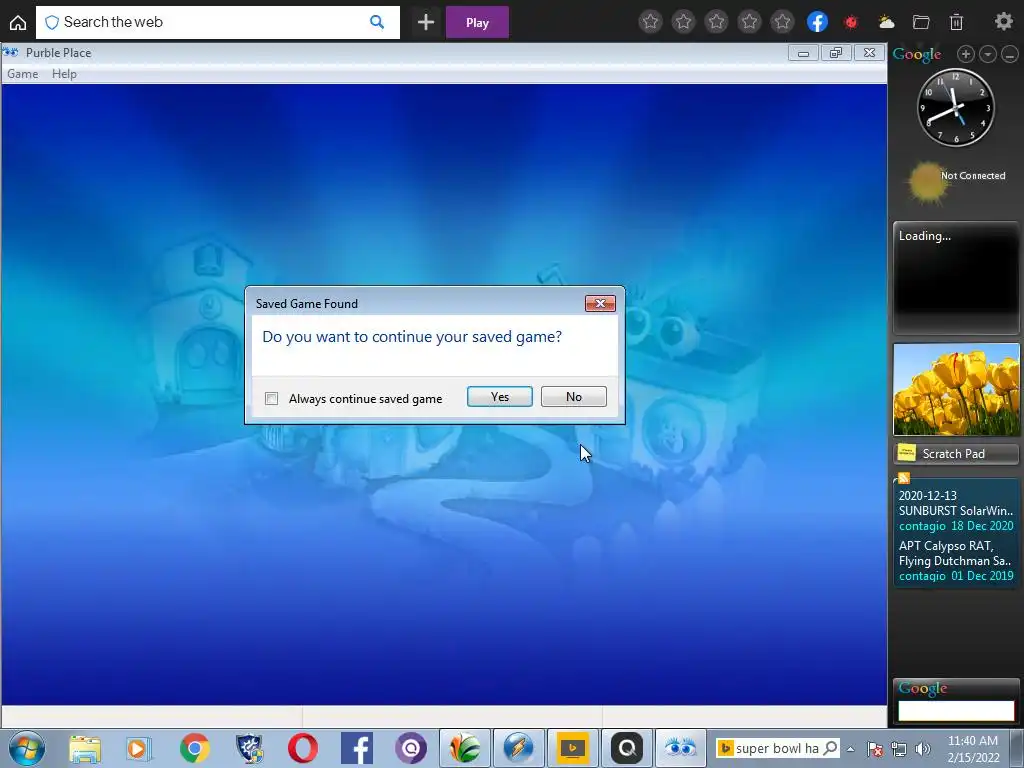Click the Not Connected weather gadget
The height and width of the screenshot is (768, 1024).
point(957,182)
